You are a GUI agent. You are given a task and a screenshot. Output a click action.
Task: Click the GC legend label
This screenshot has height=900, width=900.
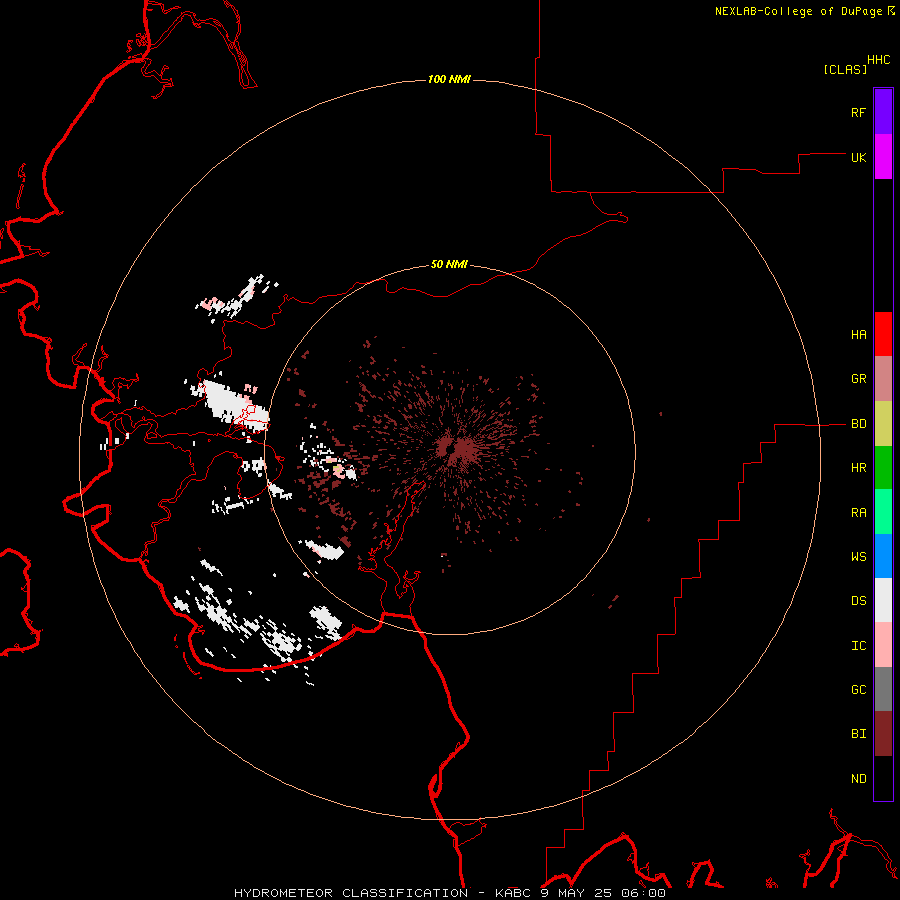858,690
